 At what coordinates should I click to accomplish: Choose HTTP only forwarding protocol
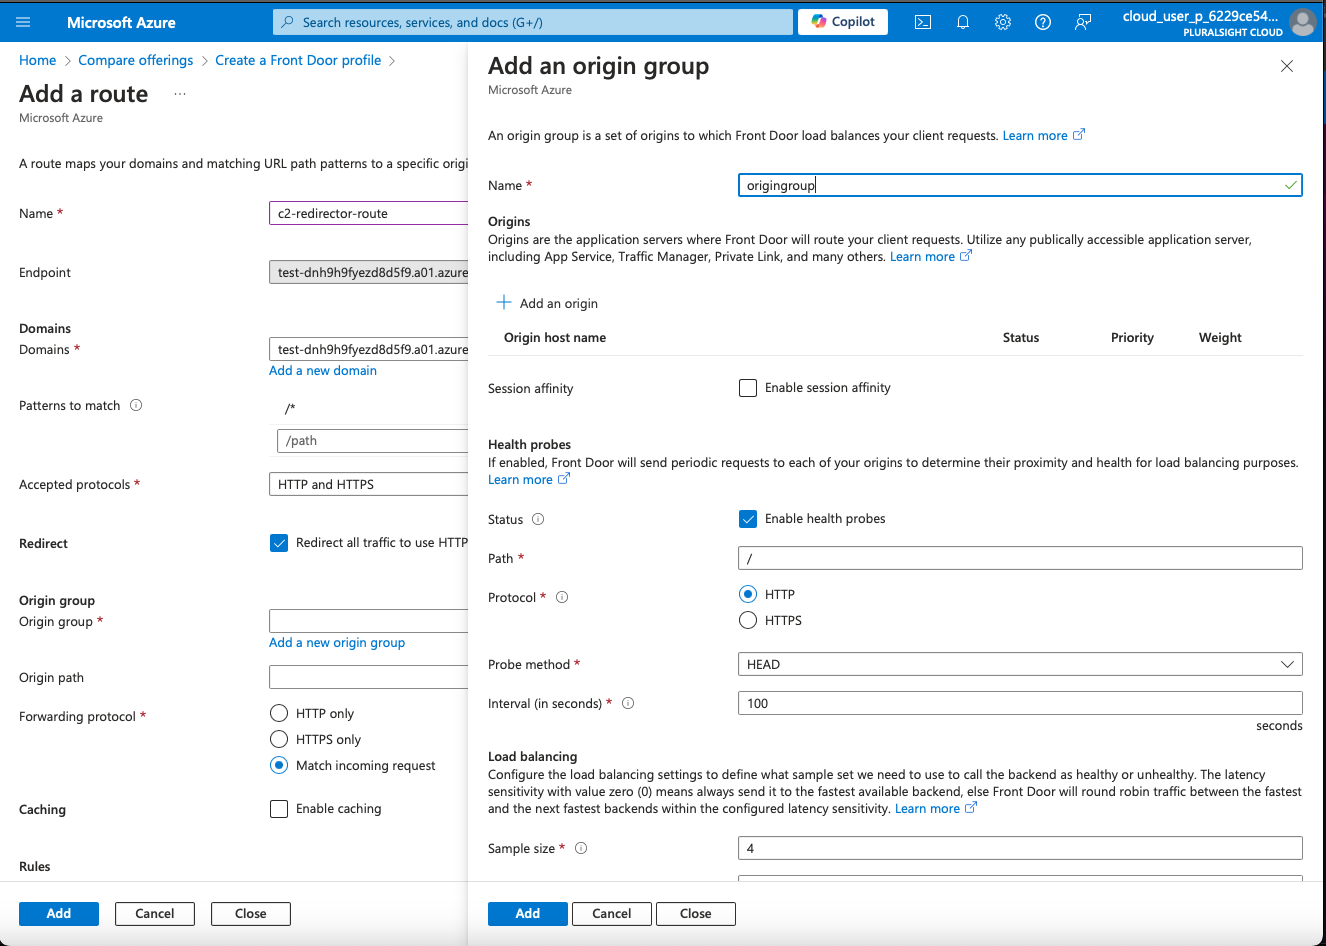[279, 713]
